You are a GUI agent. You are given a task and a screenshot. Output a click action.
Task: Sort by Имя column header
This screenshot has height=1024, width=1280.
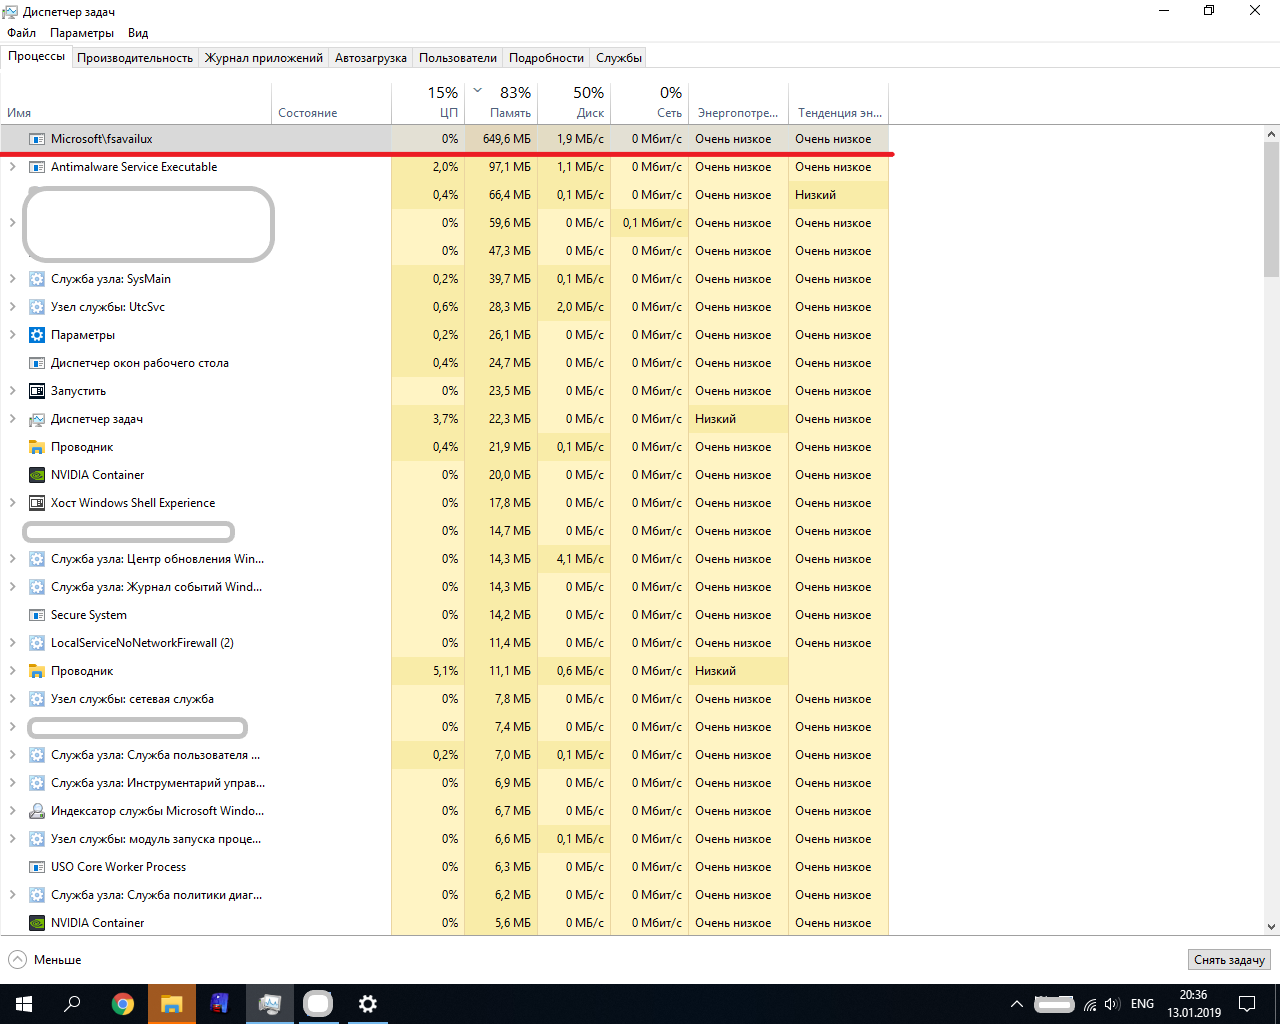[136, 102]
